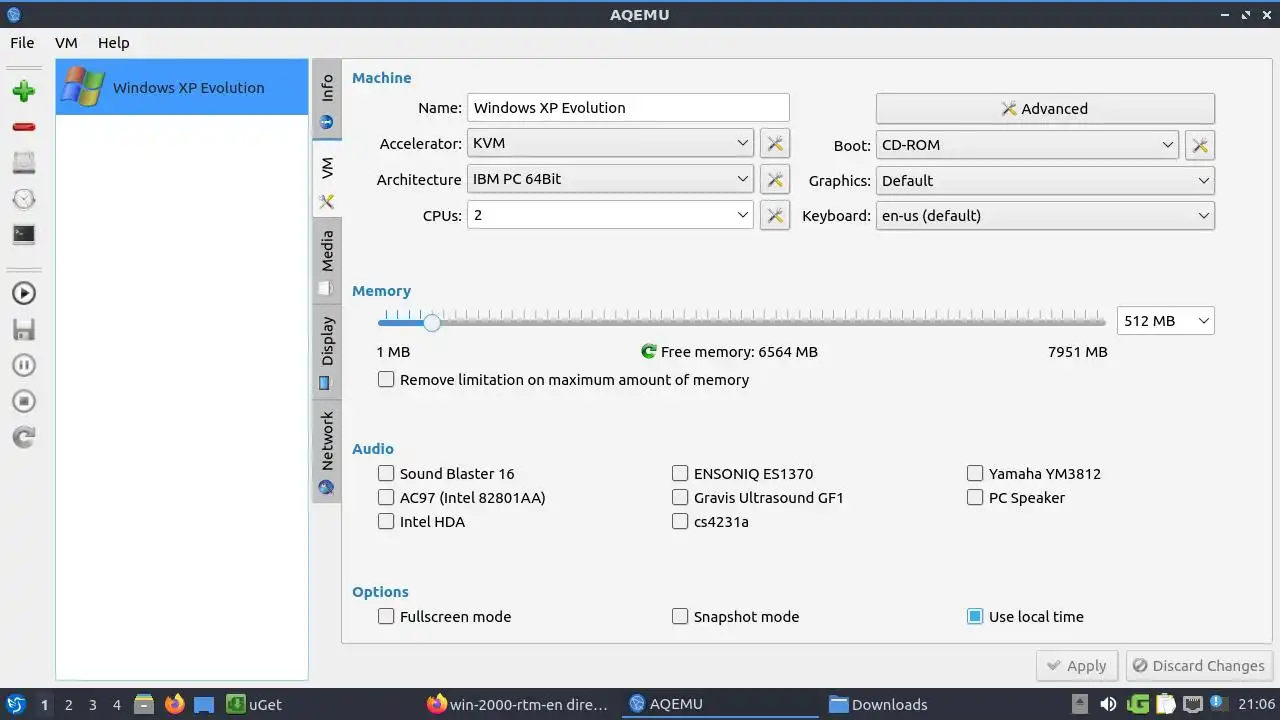The image size is (1280, 720).
Task: Switch to Downloads window on taskbar
Action: (x=878, y=704)
